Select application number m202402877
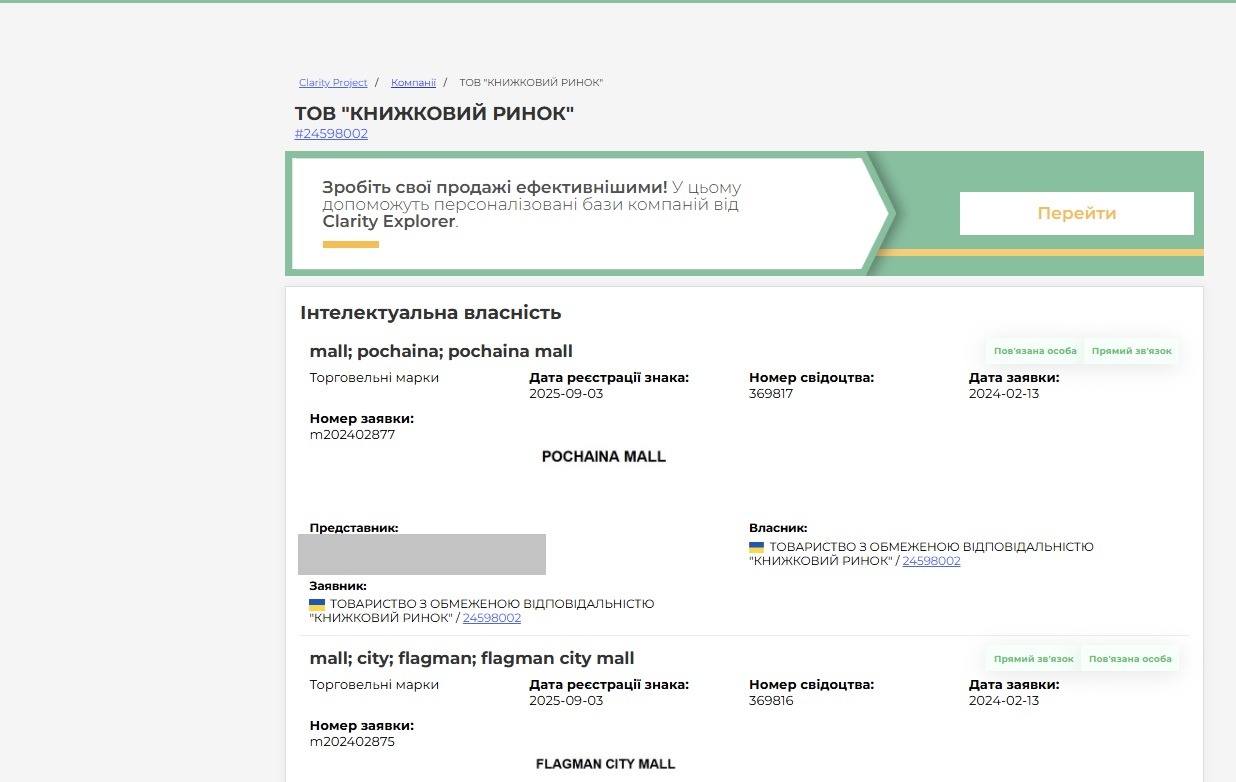 click(x=353, y=434)
